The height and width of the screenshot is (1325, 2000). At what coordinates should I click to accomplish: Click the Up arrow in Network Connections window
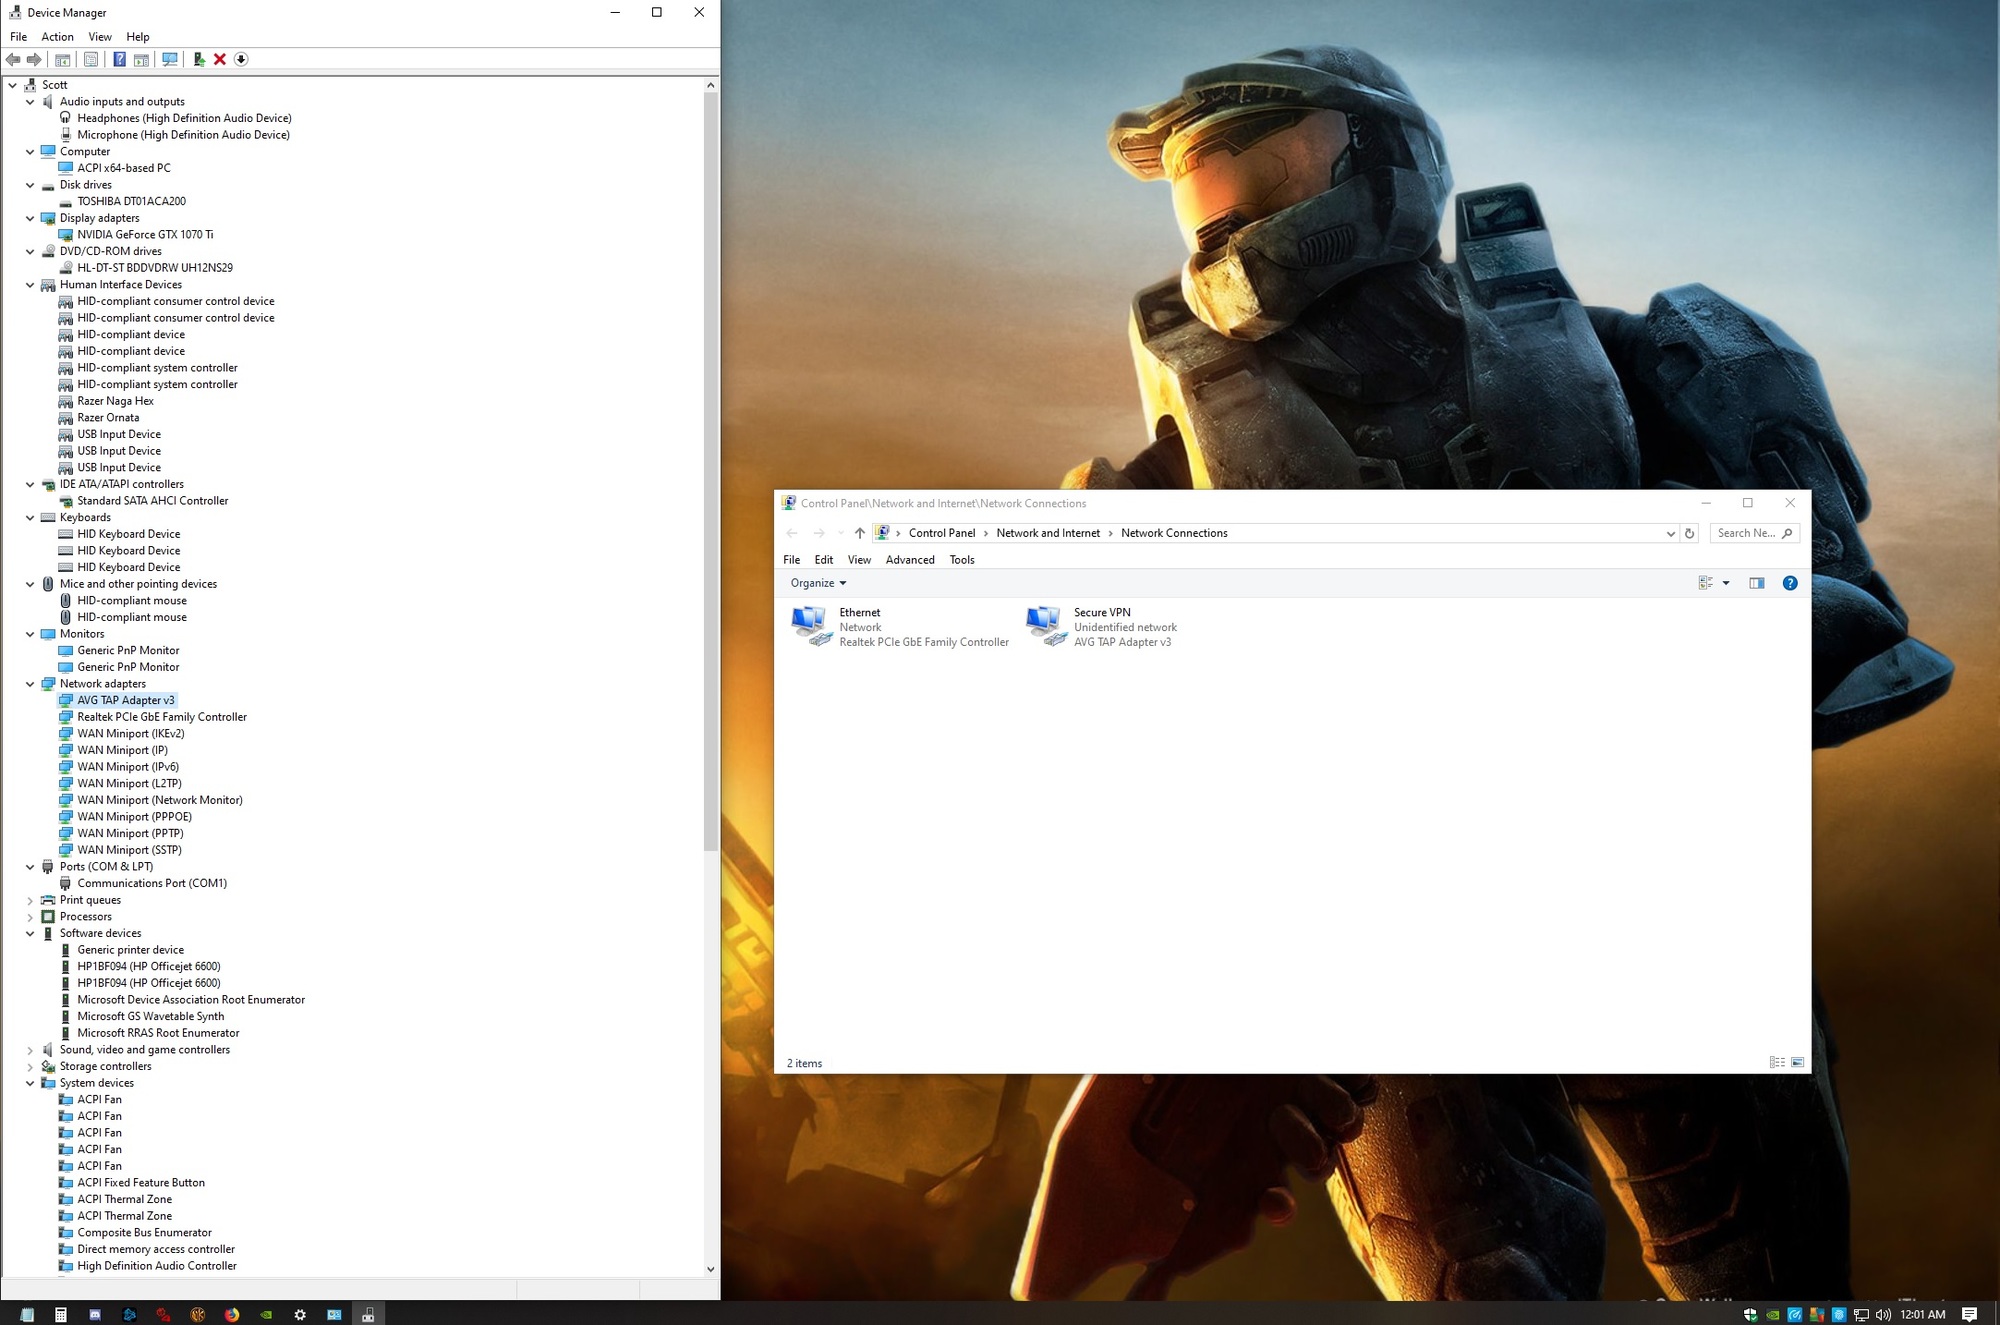[860, 533]
